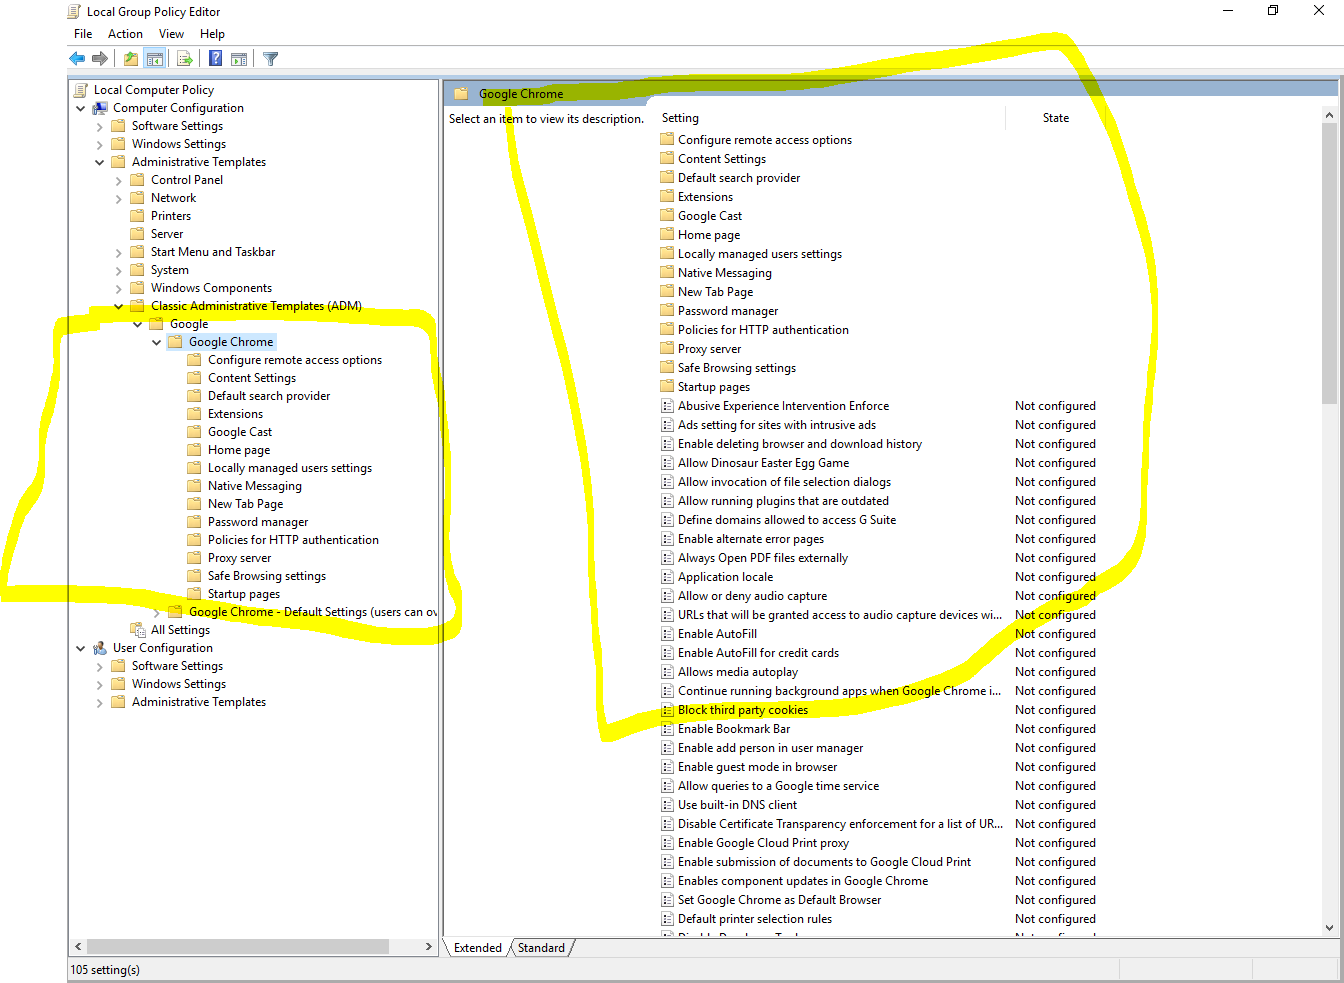Viewport: 1344px width, 983px height.
Task: Expand the Start Menu and Taskbar node
Action: [x=119, y=253]
